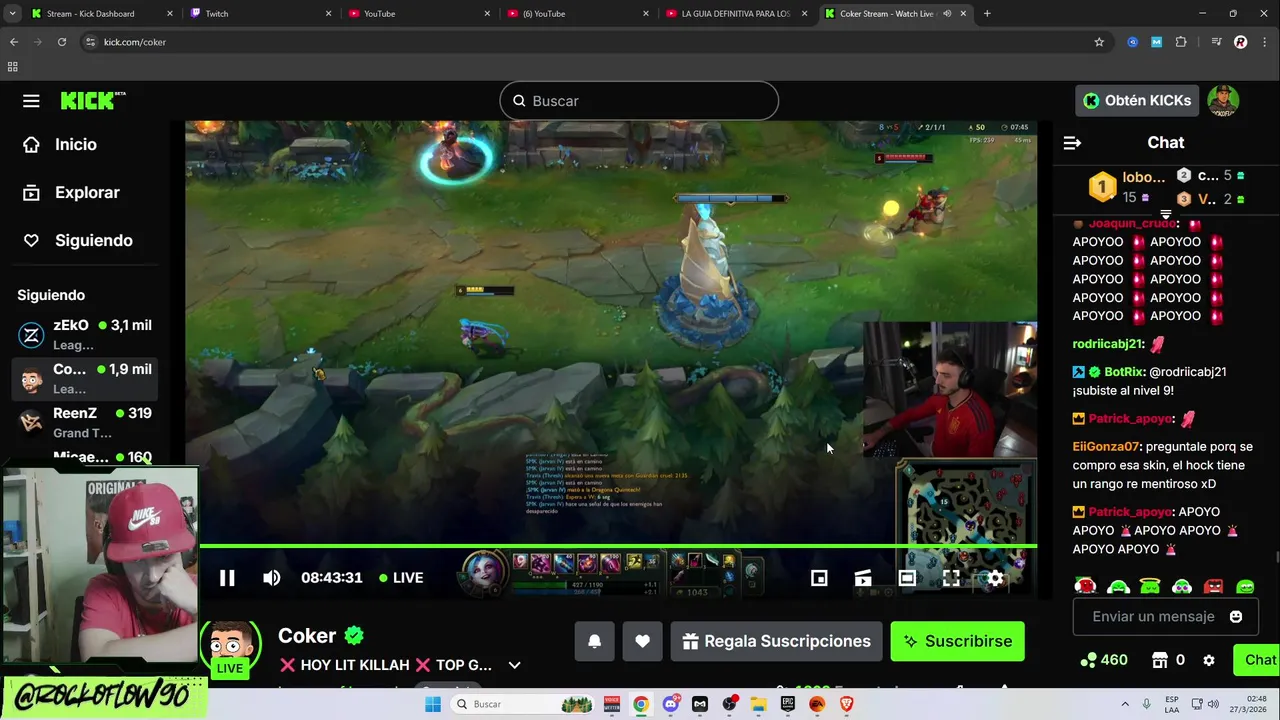Viewport: 1280px width, 720px height.
Task: Open Explorar in sidebar
Action: [x=71, y=193]
